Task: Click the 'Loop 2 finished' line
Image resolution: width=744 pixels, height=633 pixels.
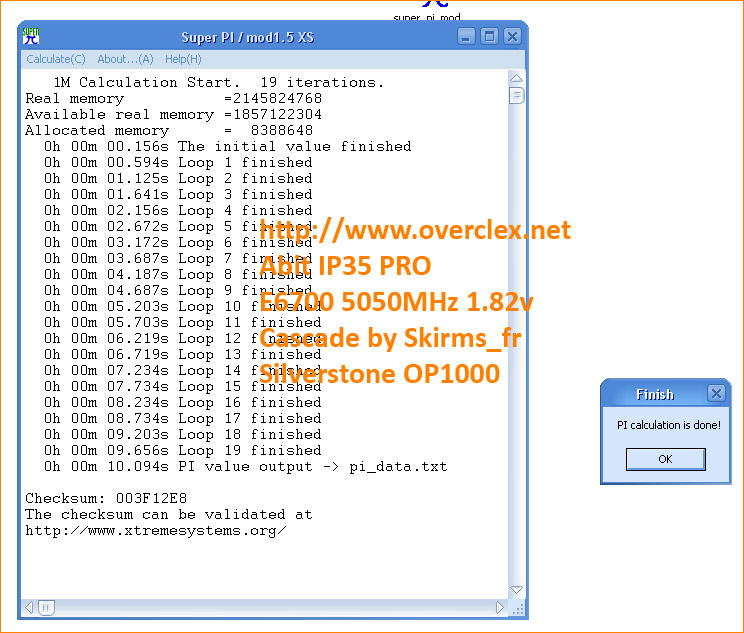Action: click(178, 179)
